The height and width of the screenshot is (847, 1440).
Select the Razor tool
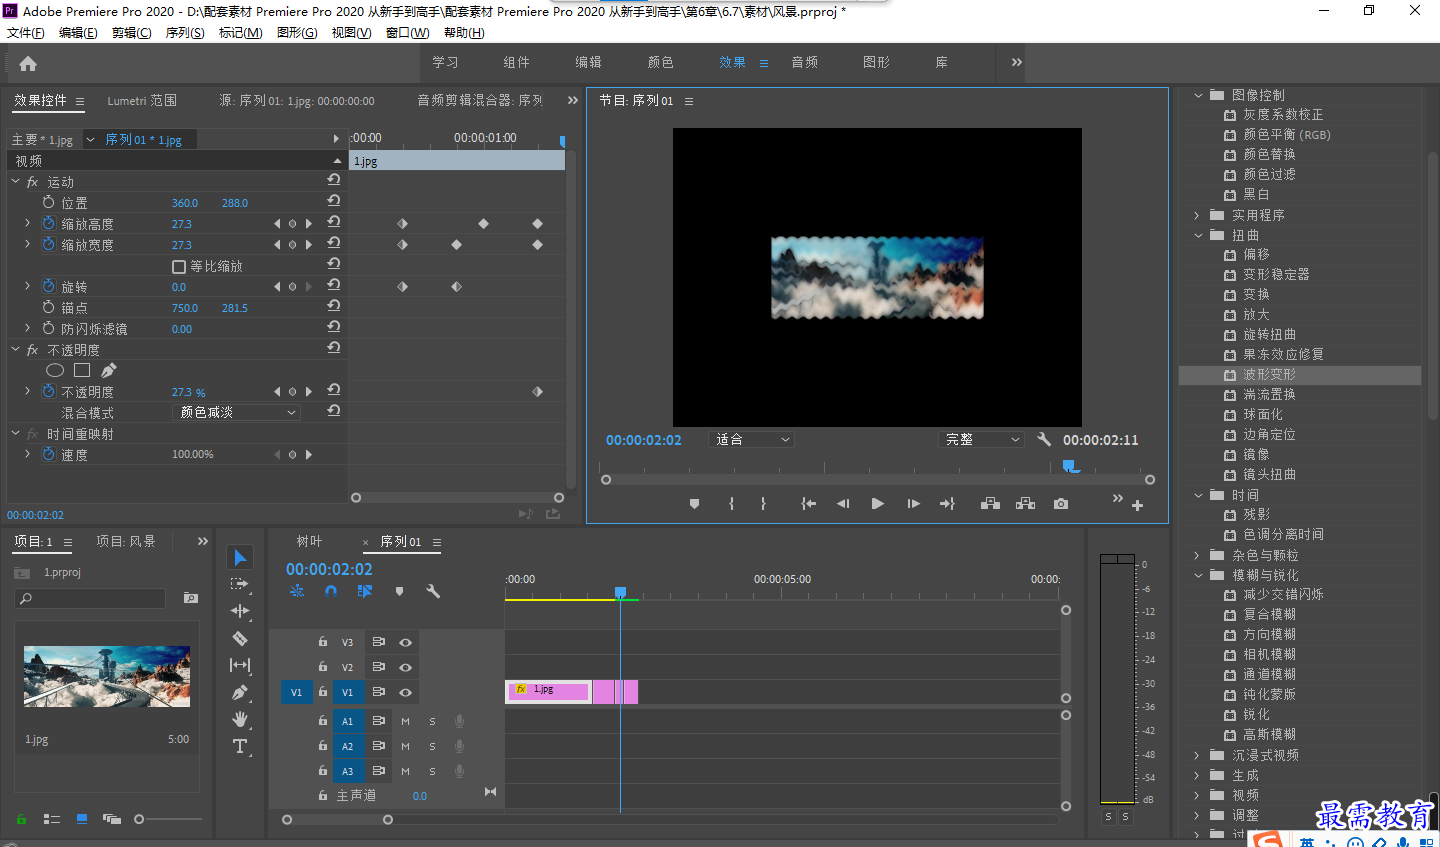click(x=240, y=638)
